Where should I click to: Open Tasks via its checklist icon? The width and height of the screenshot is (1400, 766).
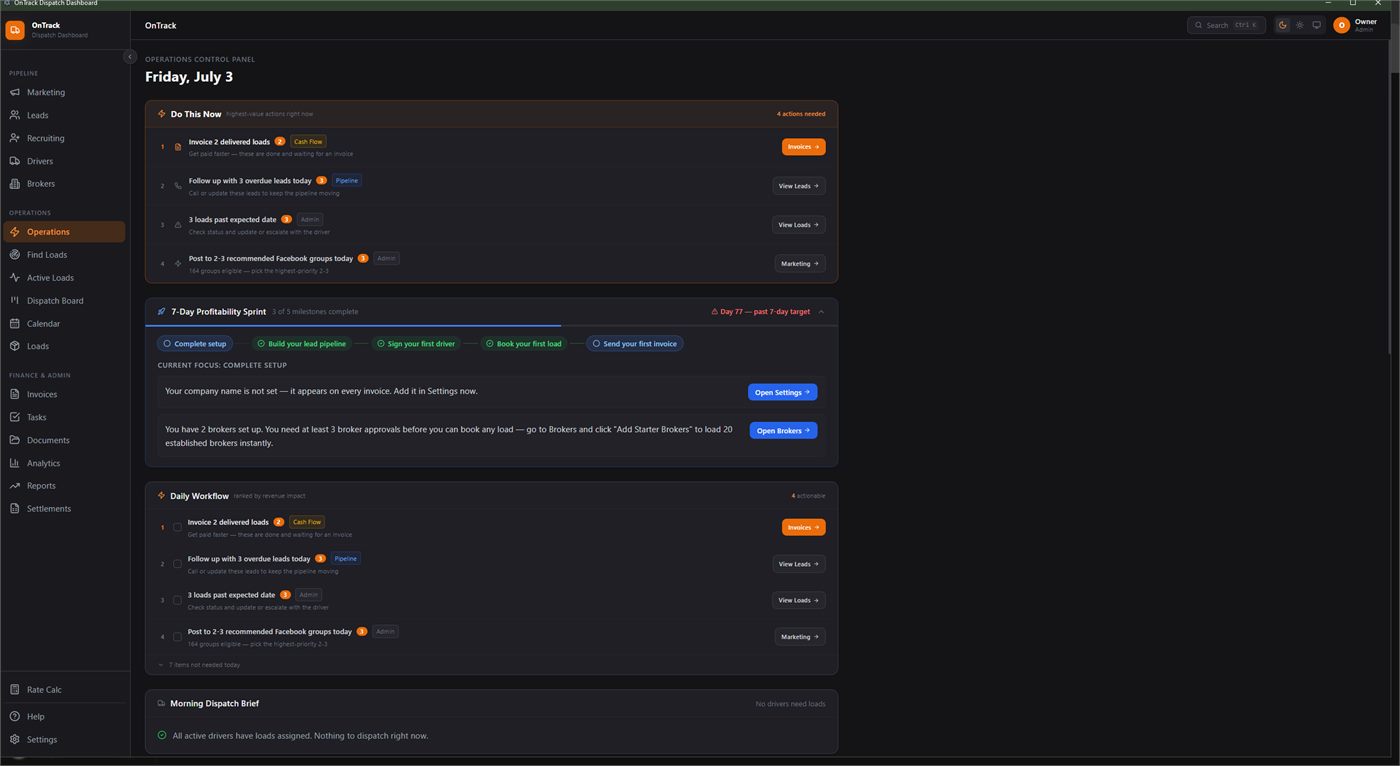15,417
